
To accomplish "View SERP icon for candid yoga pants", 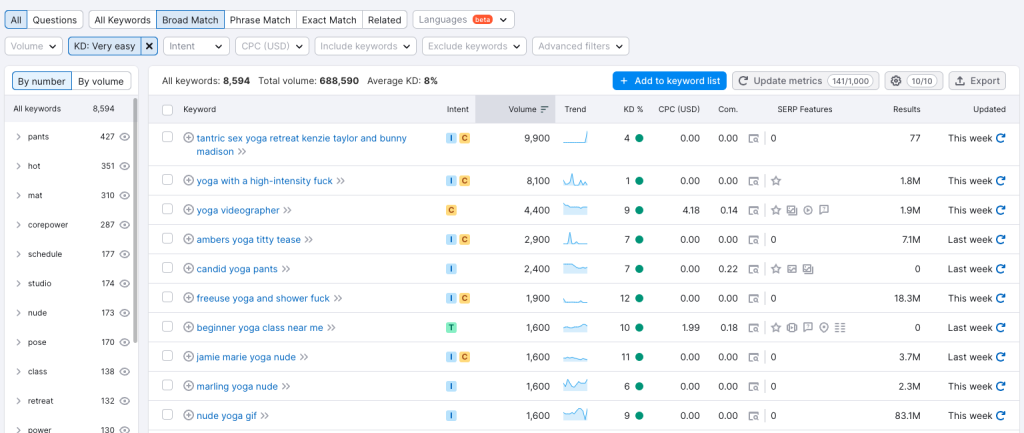I will [x=754, y=269].
